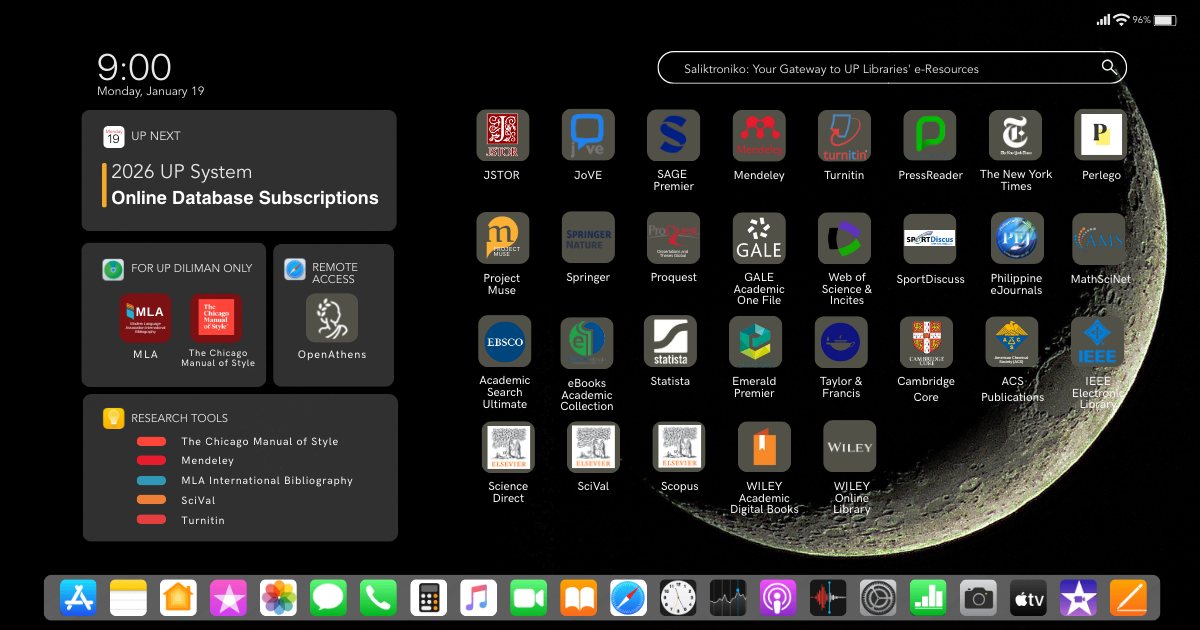Open the Cambridge Core icon
Image resolution: width=1200 pixels, height=630 pixels.
pos(926,343)
